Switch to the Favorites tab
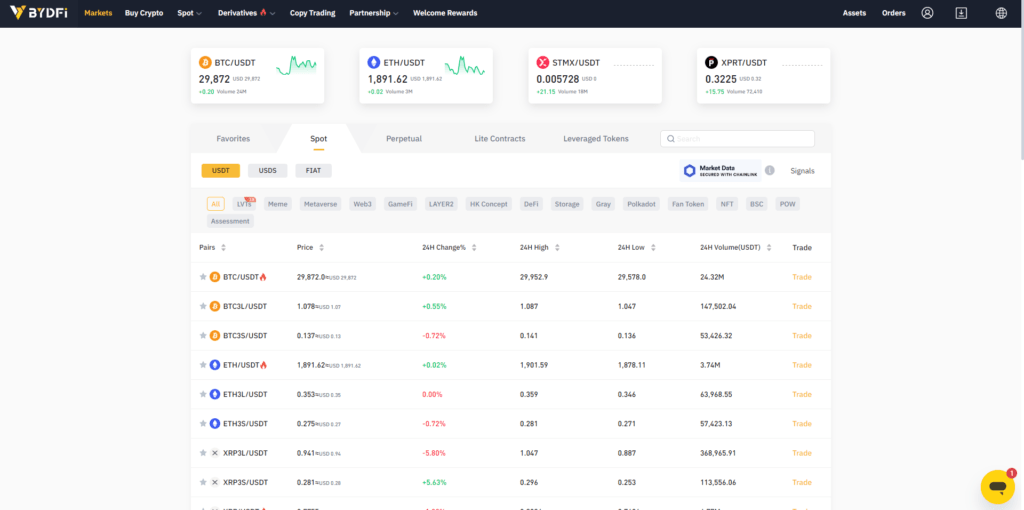Screen dimensions: 1024x510 click(x=233, y=138)
